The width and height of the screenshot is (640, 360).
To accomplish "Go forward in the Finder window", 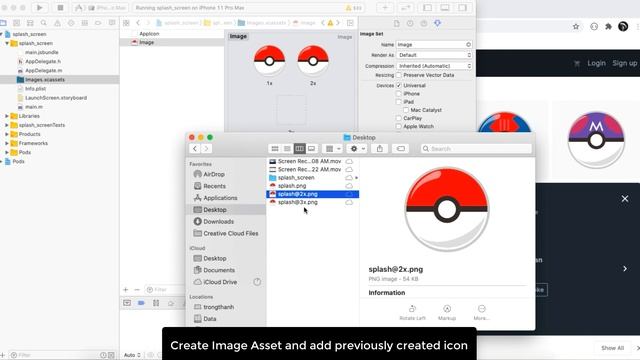I will 206,149.
